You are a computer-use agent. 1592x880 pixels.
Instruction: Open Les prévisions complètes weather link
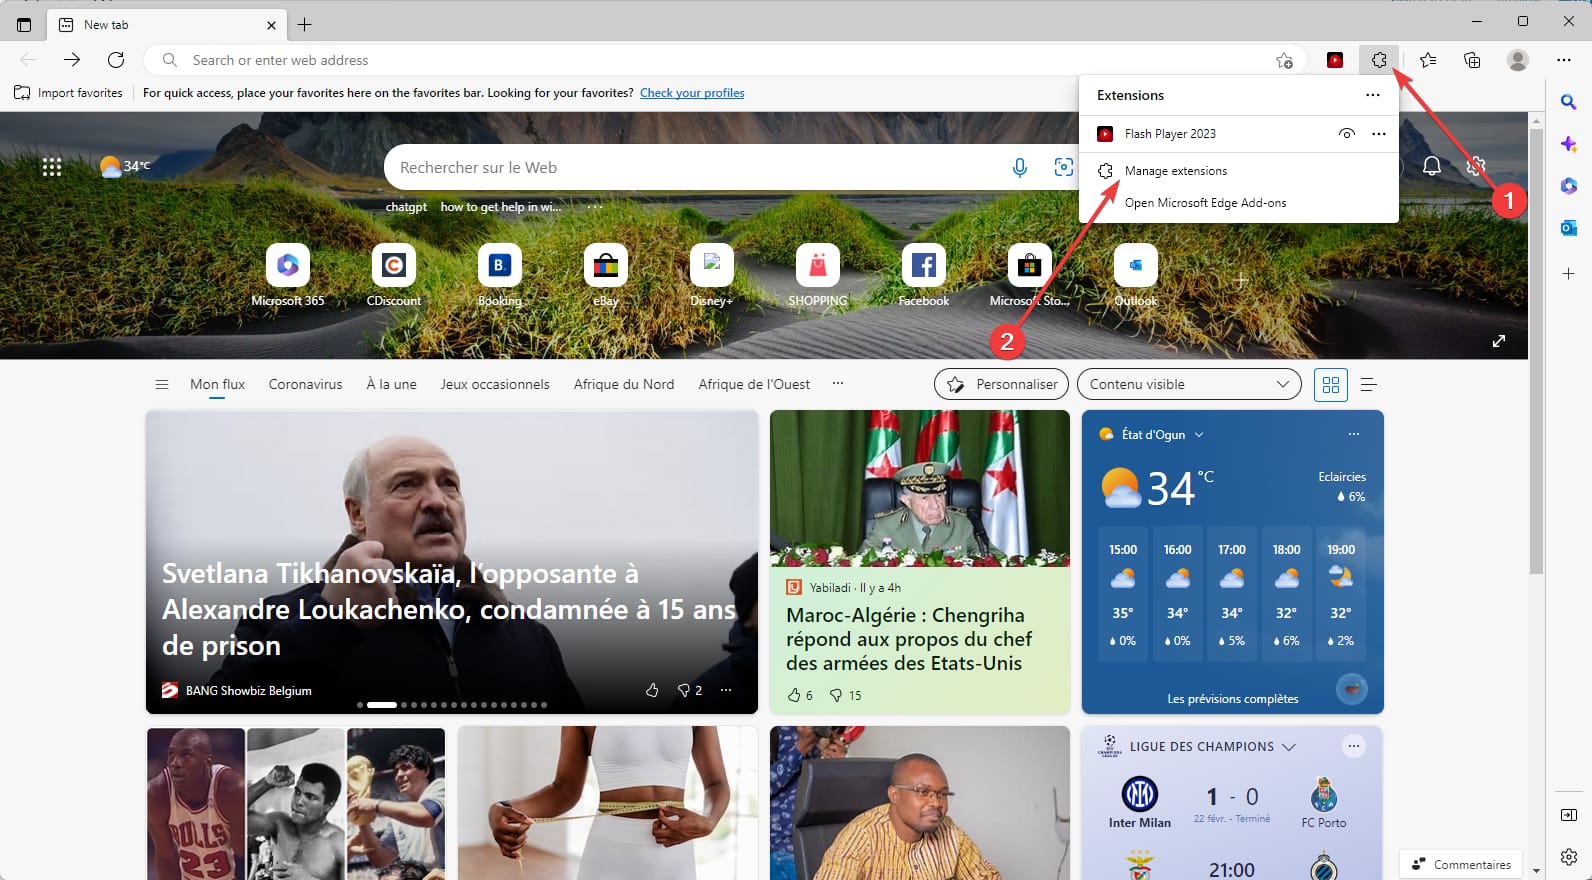click(x=1233, y=699)
